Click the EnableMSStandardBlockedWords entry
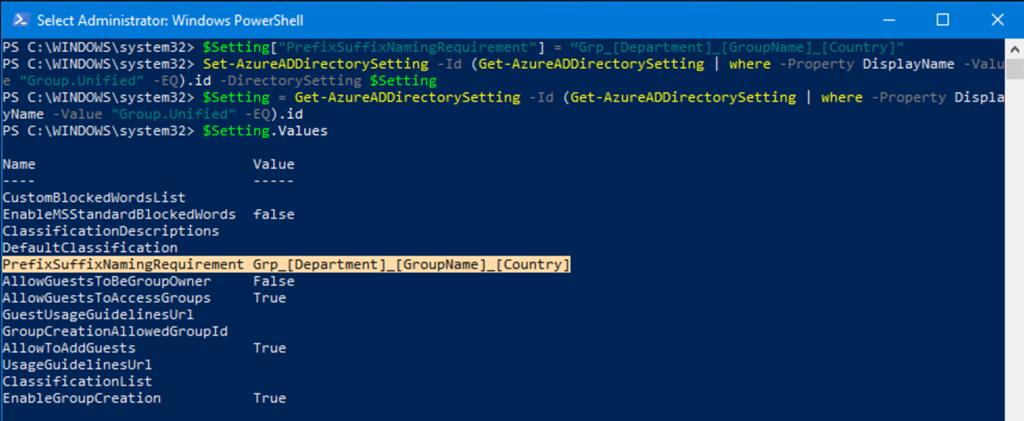The image size is (1024, 421). (x=118, y=214)
